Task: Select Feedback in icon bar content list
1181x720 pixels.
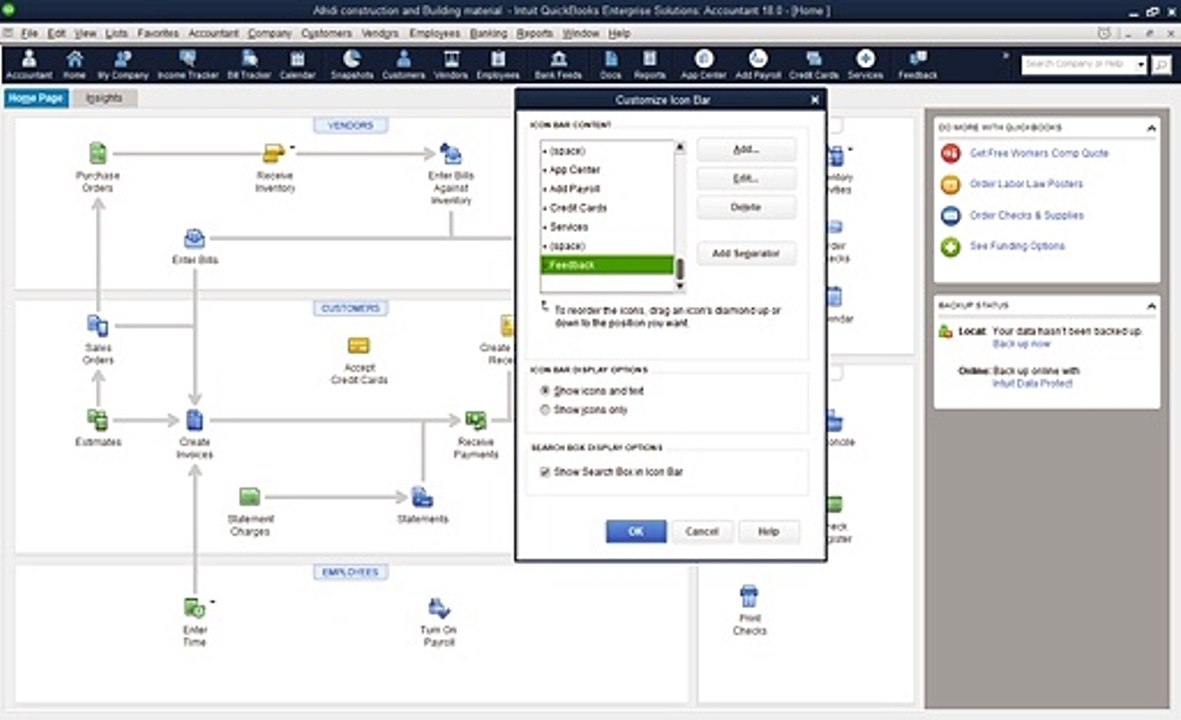Action: [x=607, y=265]
